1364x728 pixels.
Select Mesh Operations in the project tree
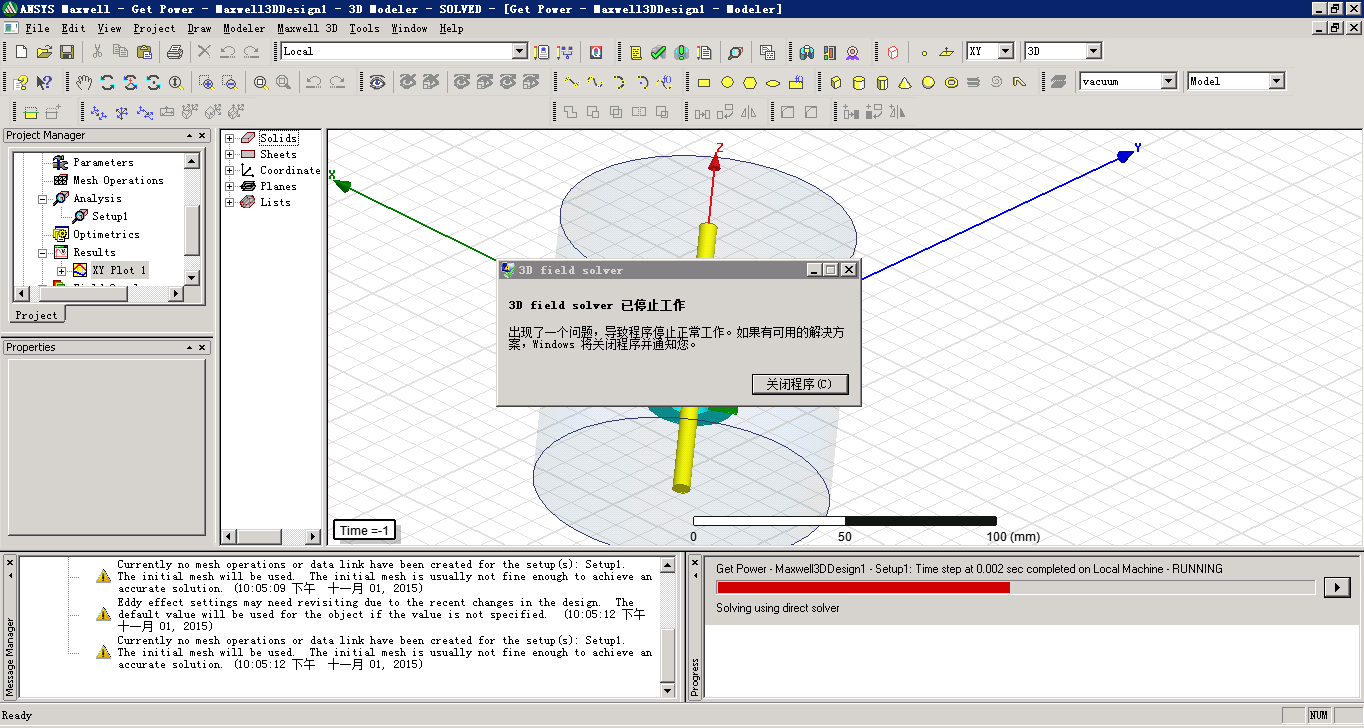tap(118, 181)
